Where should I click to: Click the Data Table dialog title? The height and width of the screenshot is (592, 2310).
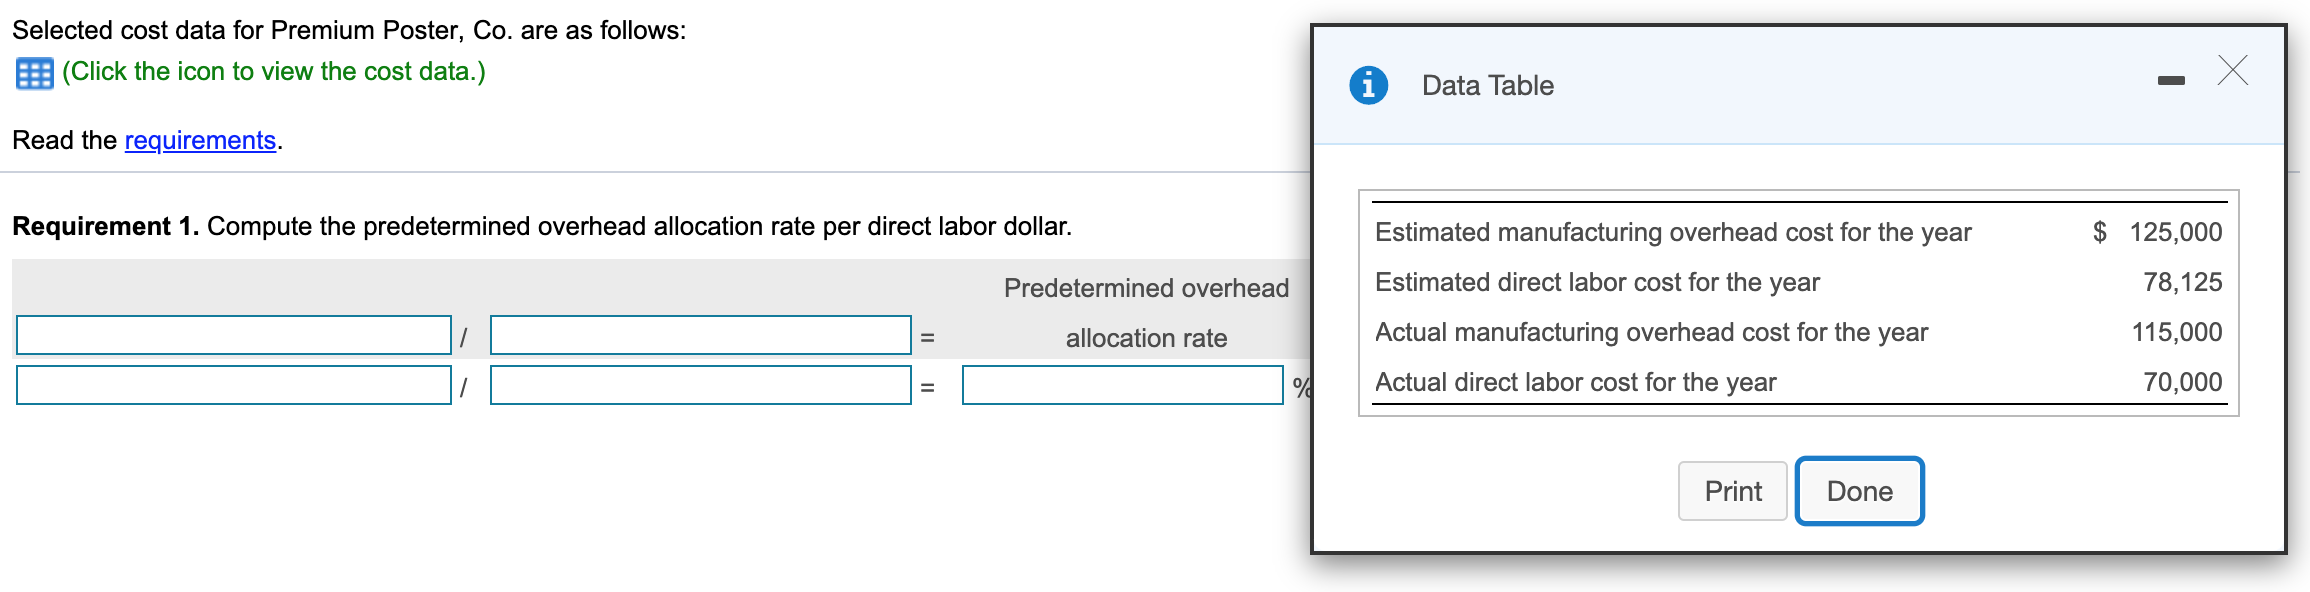tap(1486, 85)
